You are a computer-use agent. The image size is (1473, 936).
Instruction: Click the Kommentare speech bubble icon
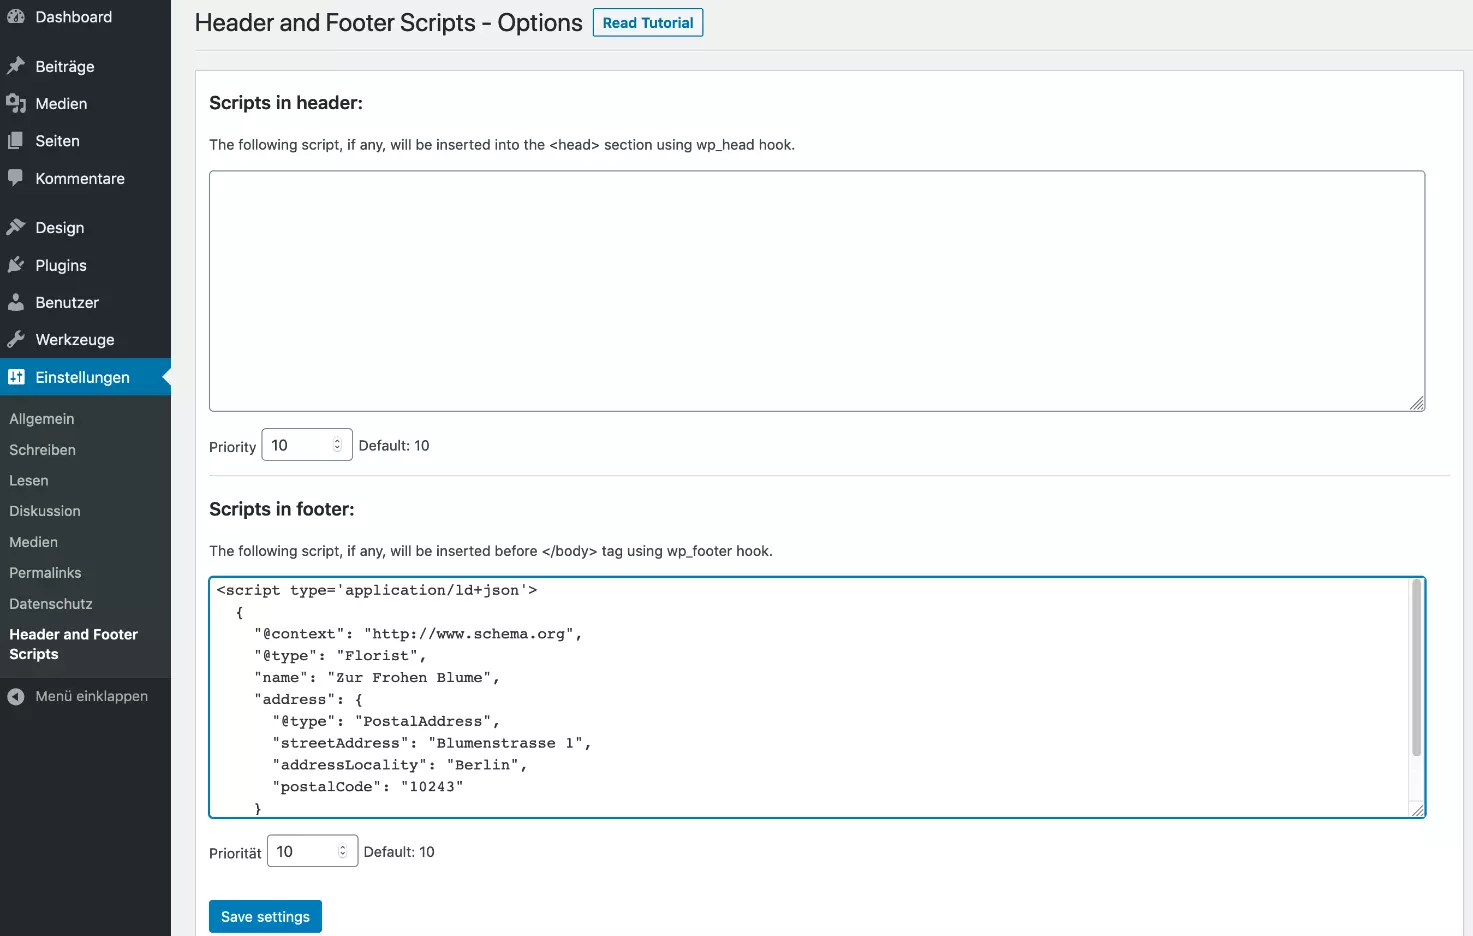pyautogui.click(x=16, y=178)
